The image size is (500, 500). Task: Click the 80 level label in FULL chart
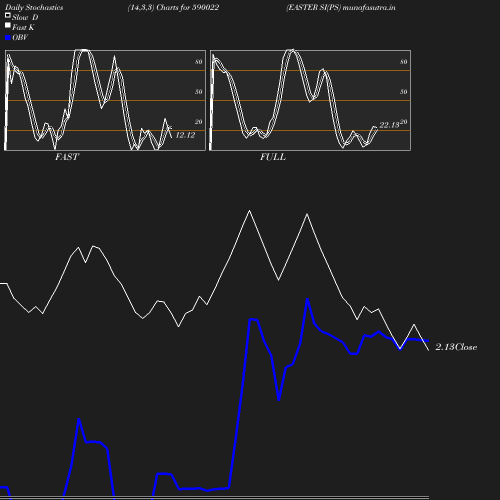coord(404,62)
